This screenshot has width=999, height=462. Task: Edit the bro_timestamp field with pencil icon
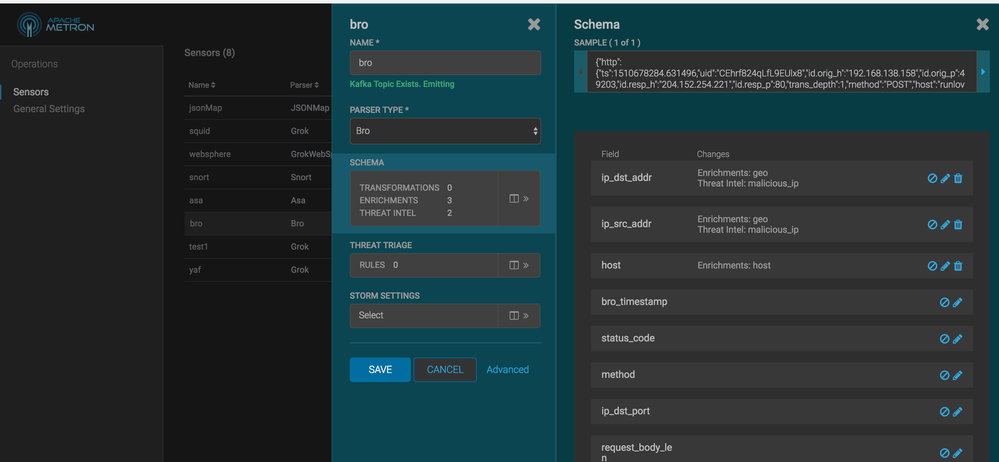coord(957,302)
